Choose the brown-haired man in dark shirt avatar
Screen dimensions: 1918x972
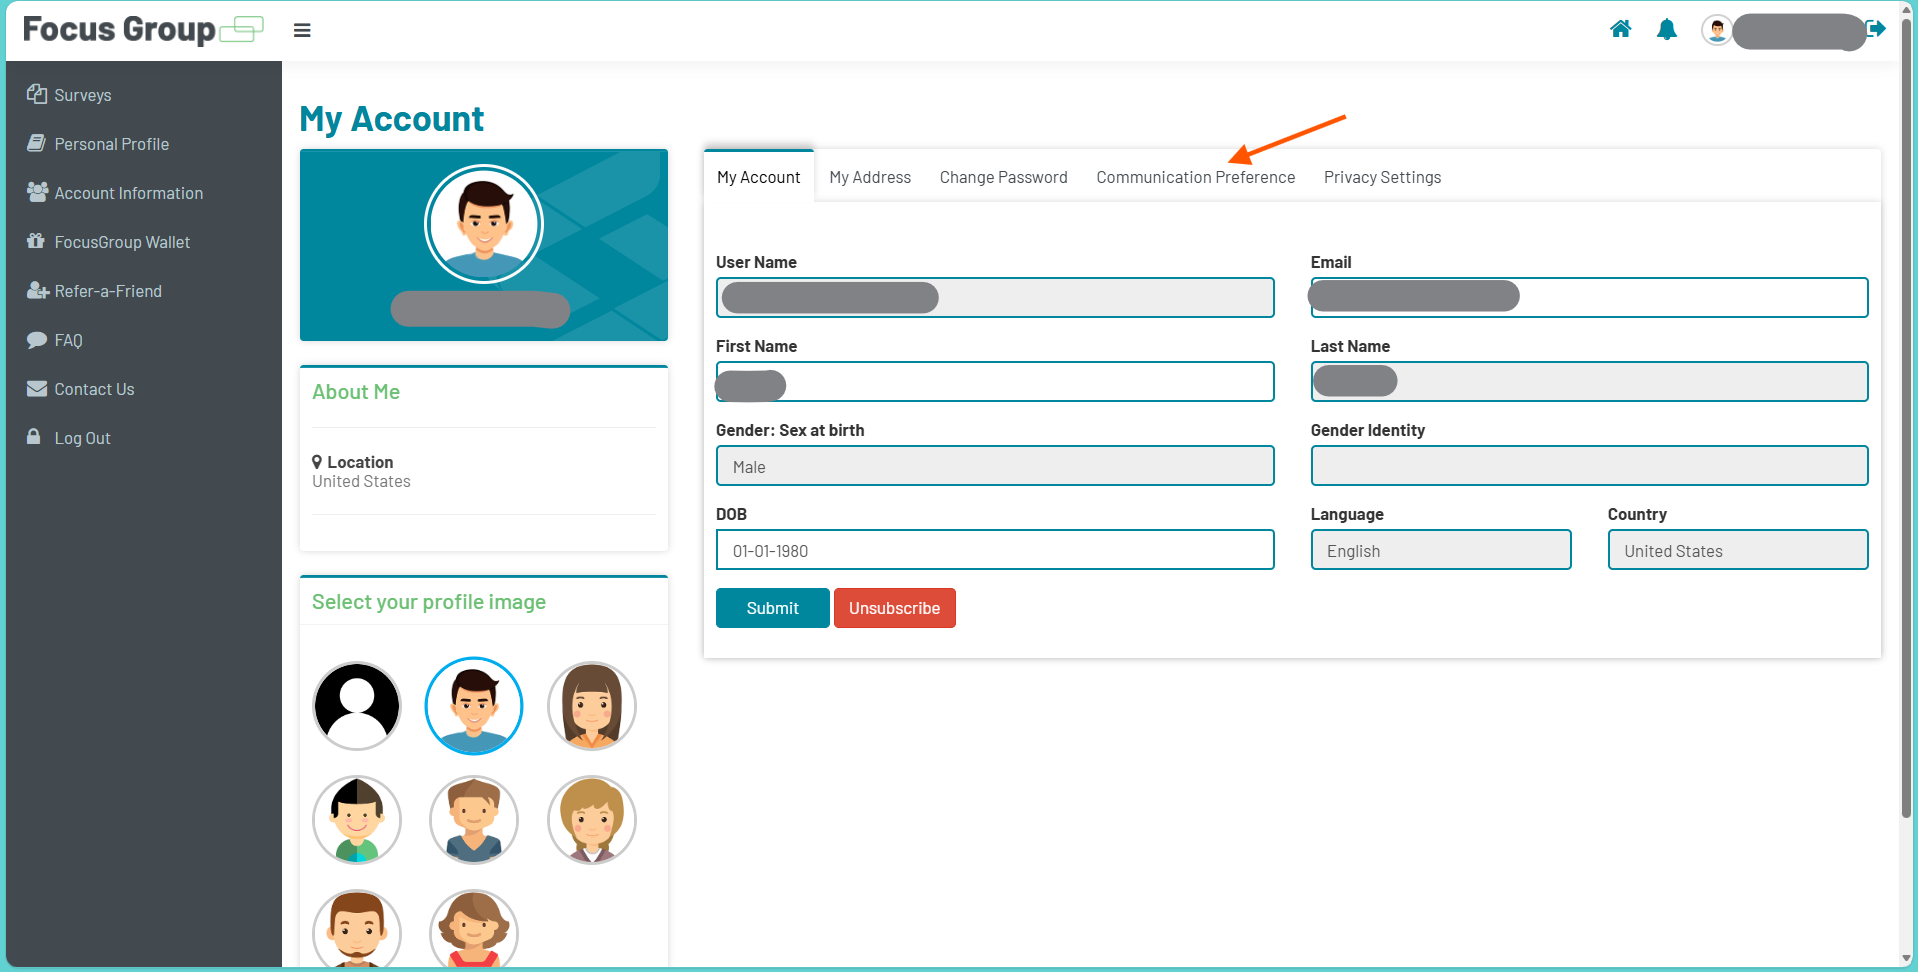click(474, 820)
